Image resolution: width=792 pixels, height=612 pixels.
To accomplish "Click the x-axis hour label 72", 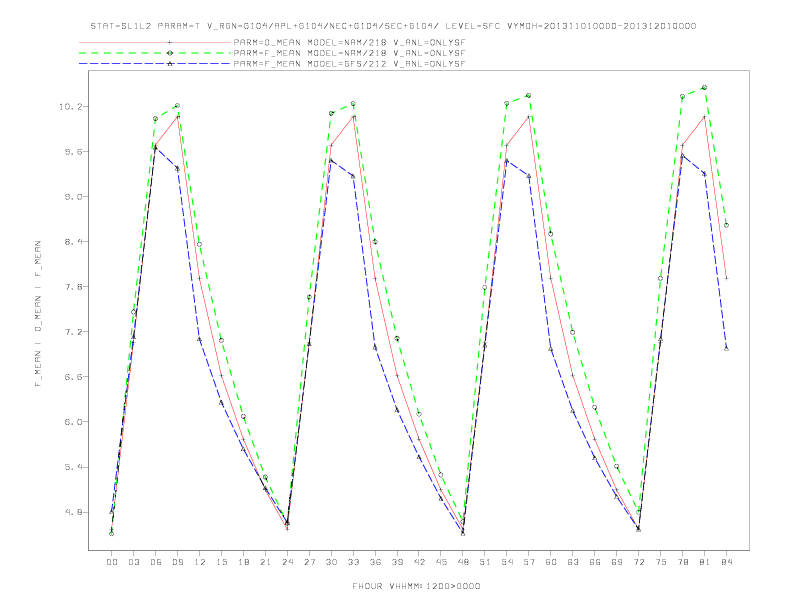I will [639, 562].
